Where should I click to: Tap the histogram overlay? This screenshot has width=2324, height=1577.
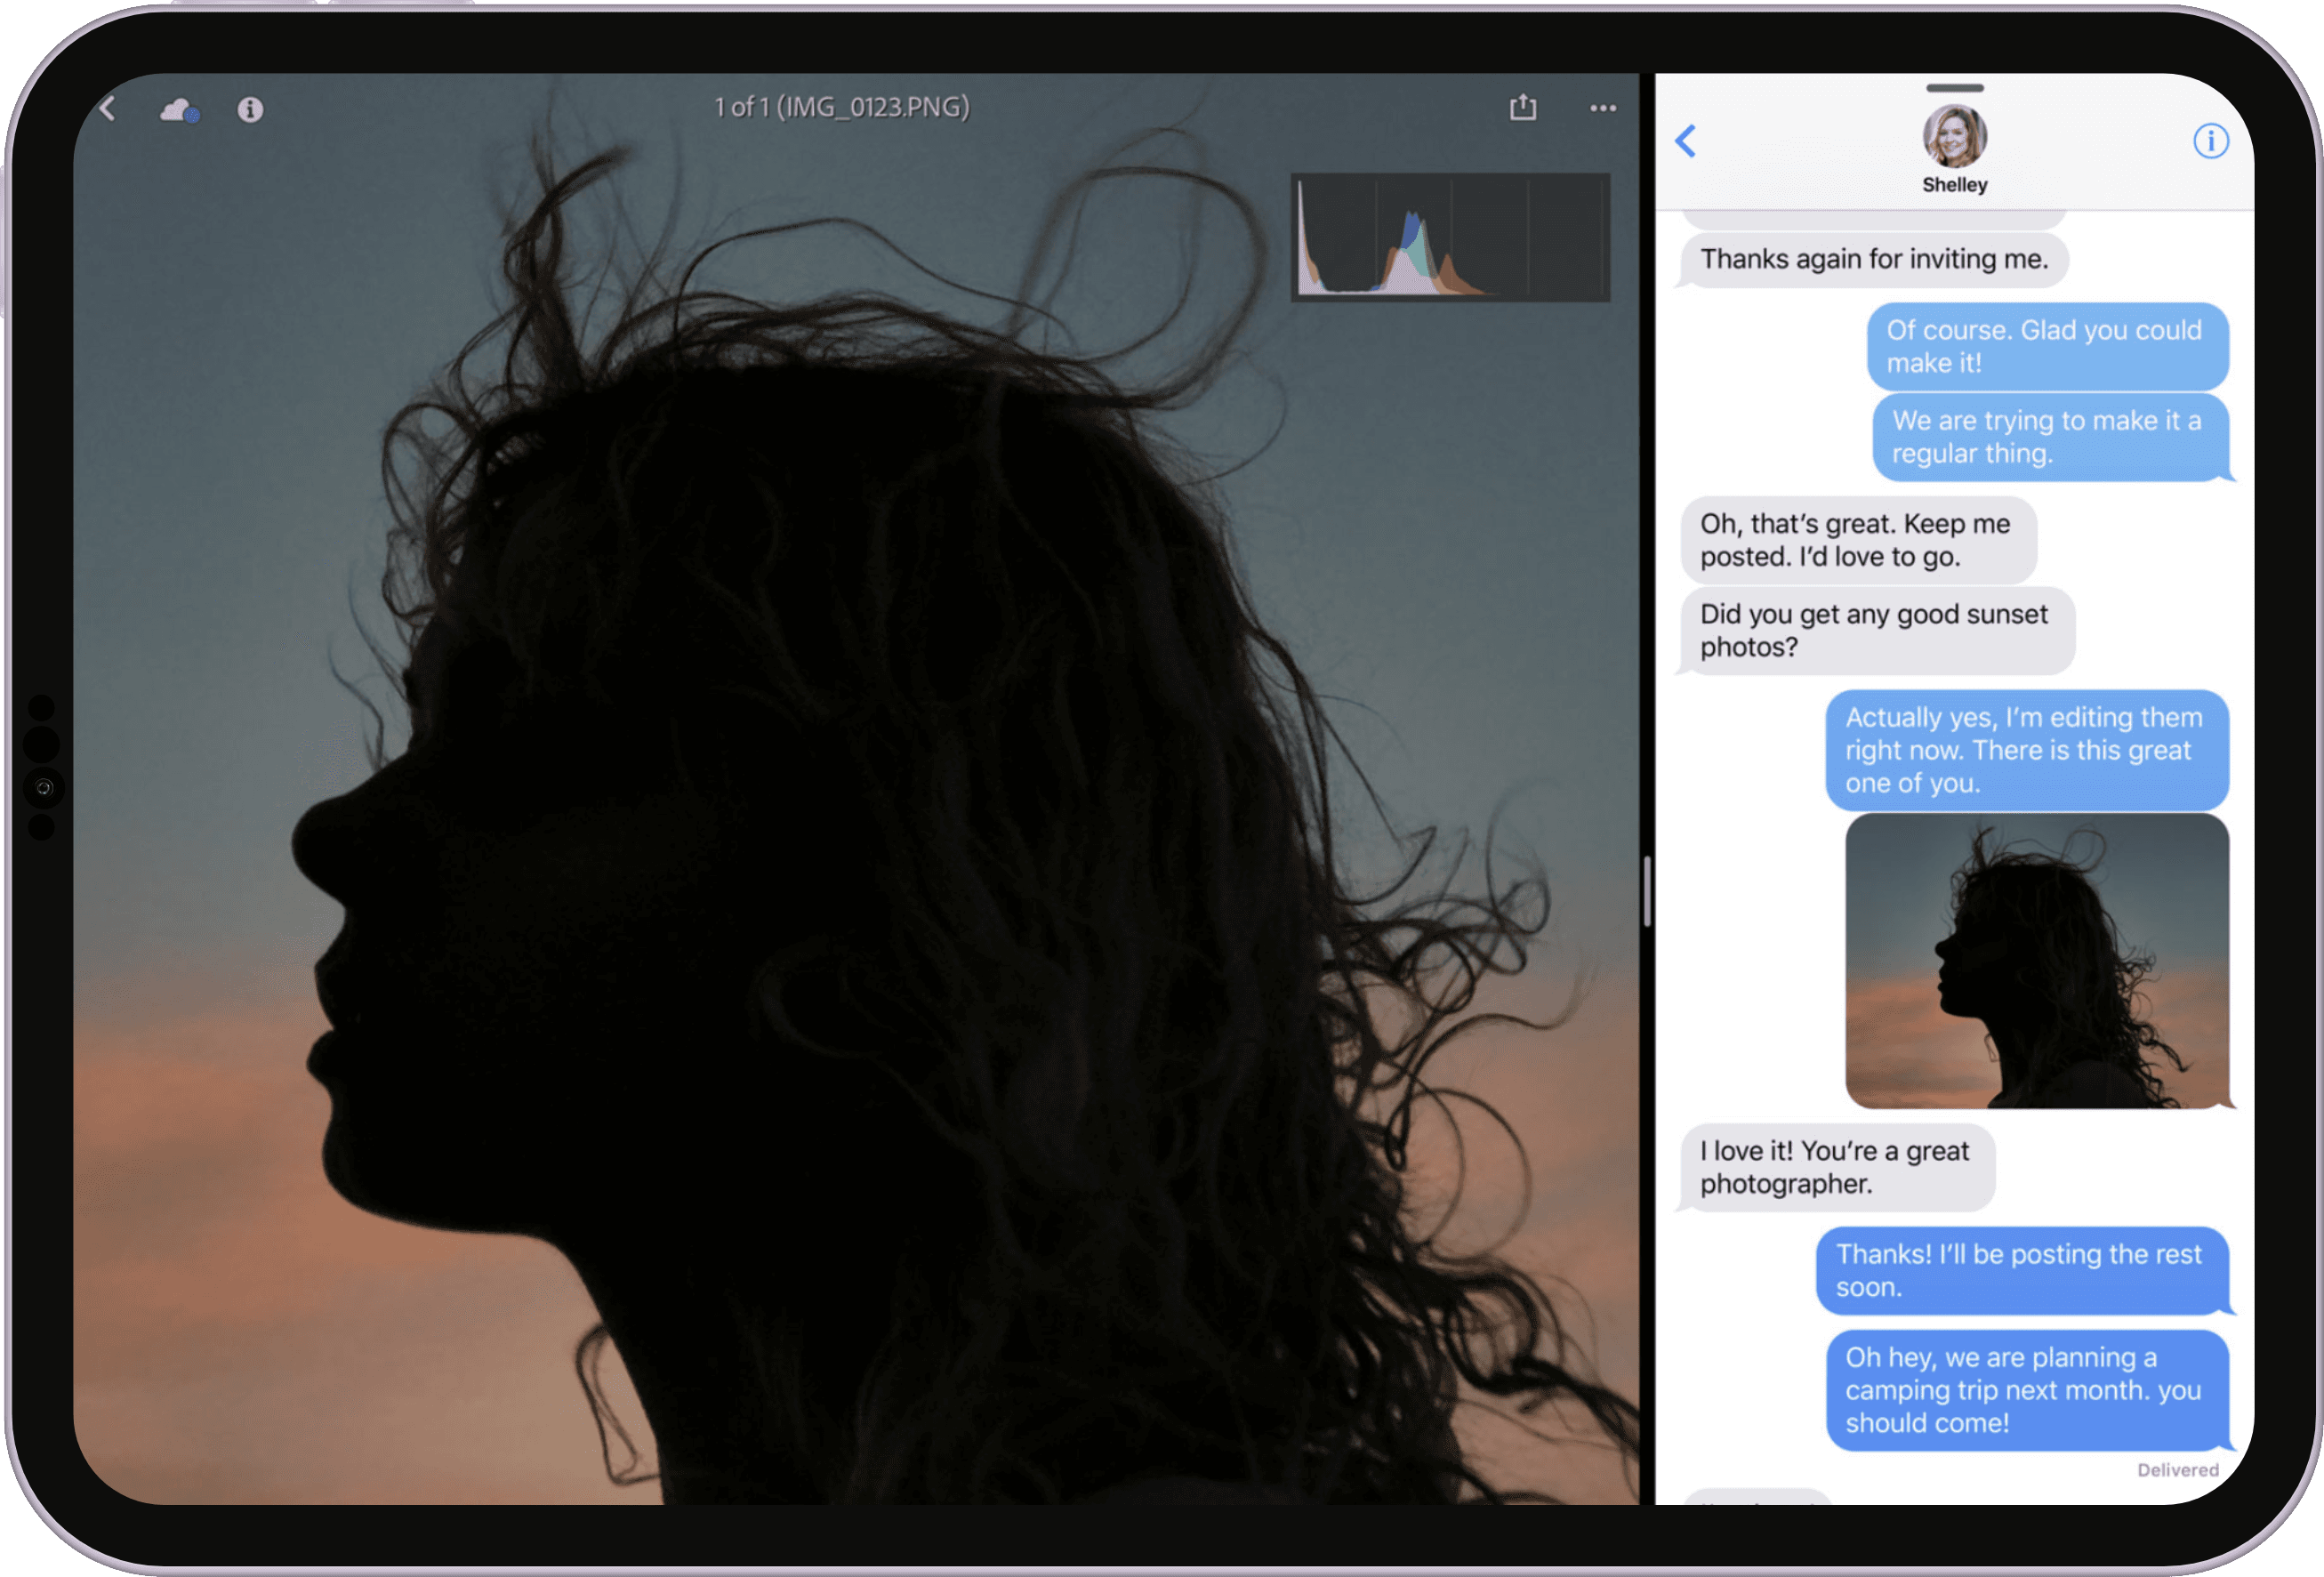(x=1450, y=237)
